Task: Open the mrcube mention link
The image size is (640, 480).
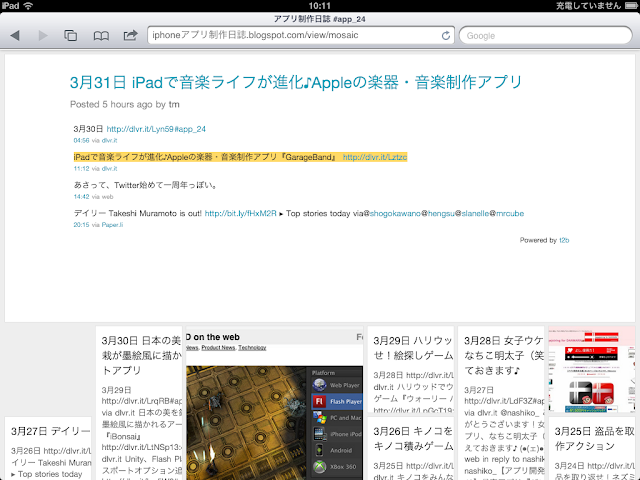Action: click(510, 213)
